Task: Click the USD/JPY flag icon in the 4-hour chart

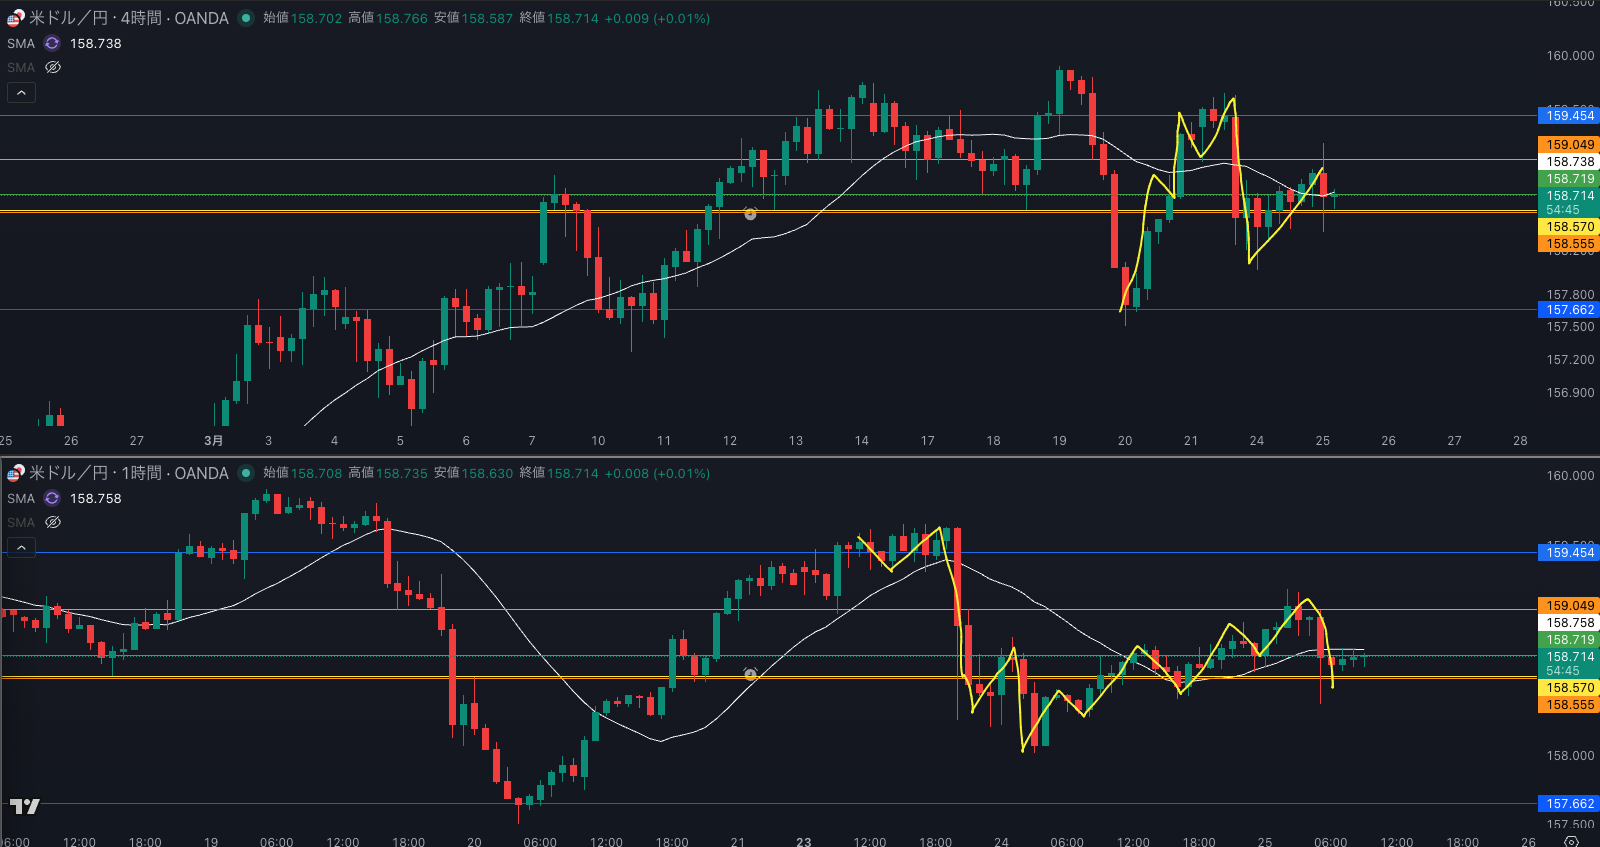Action: [x=16, y=18]
